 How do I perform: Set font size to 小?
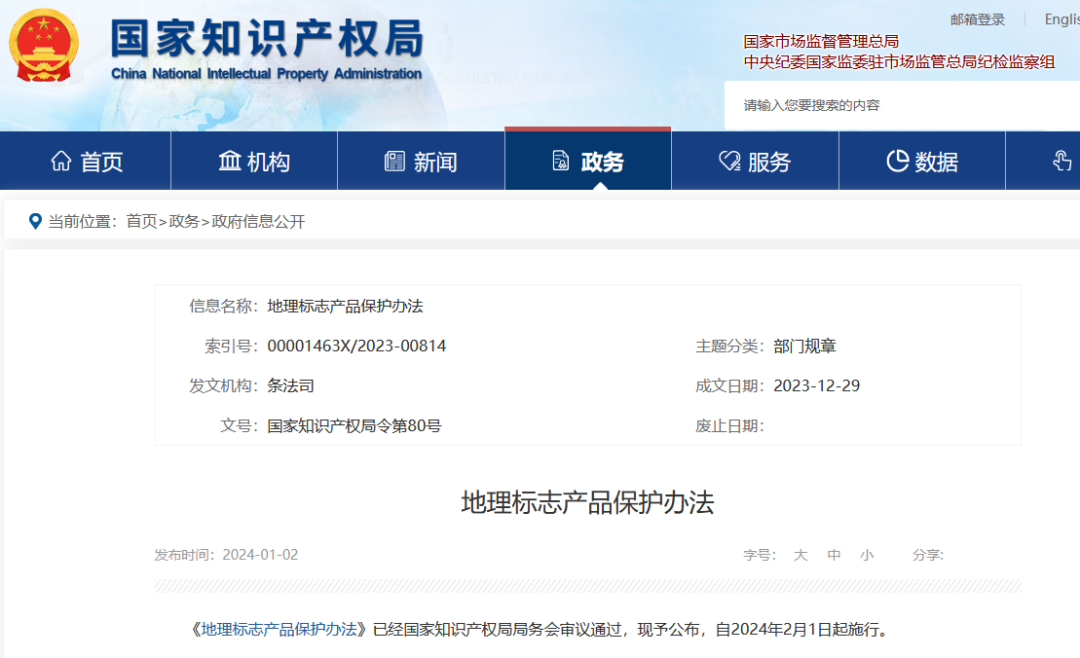click(867, 555)
